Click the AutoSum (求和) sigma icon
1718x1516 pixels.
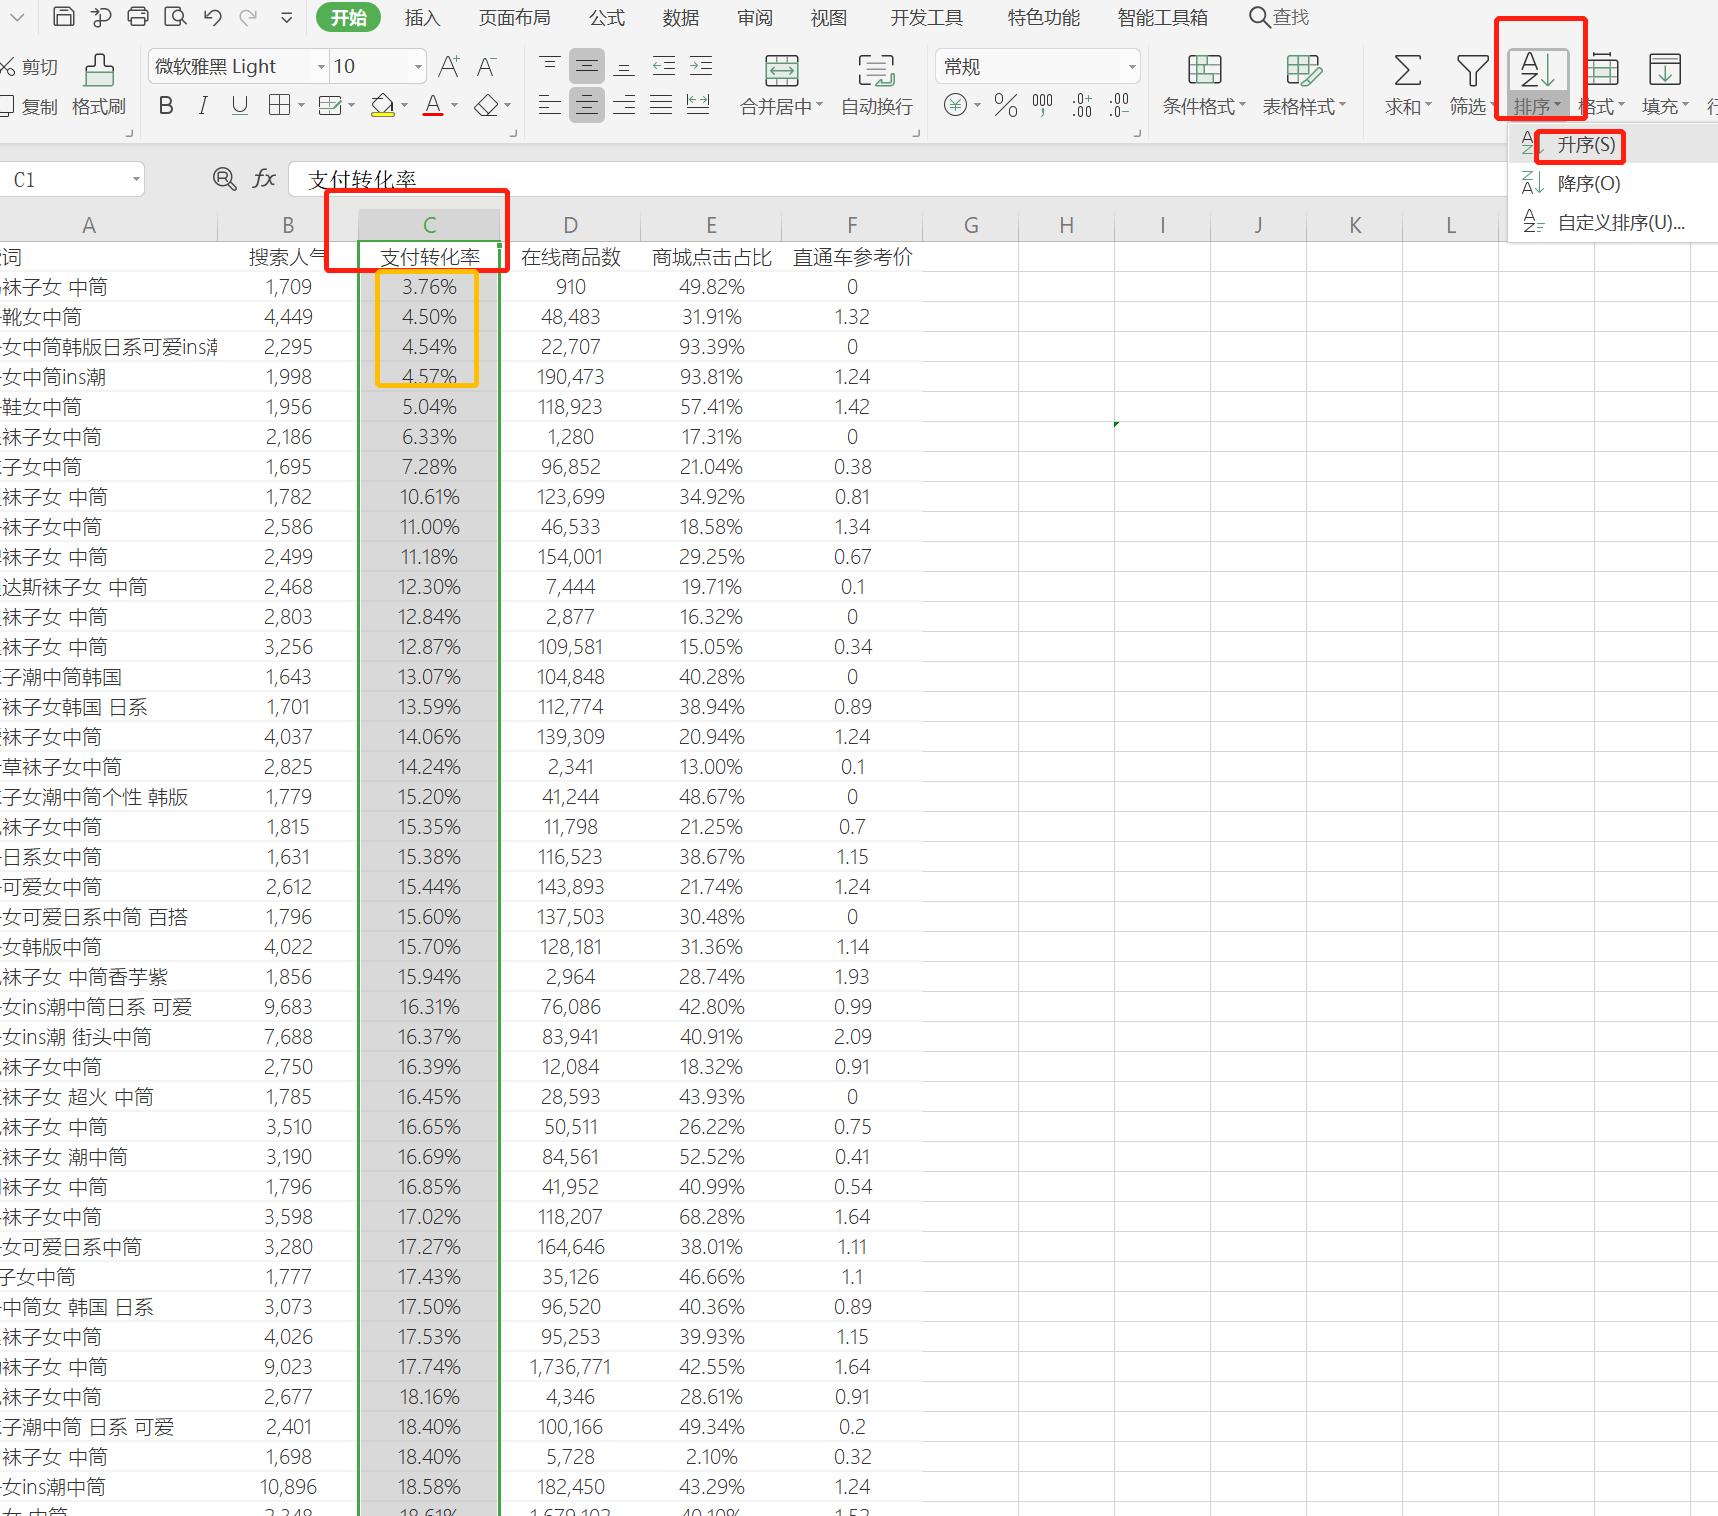(1407, 71)
